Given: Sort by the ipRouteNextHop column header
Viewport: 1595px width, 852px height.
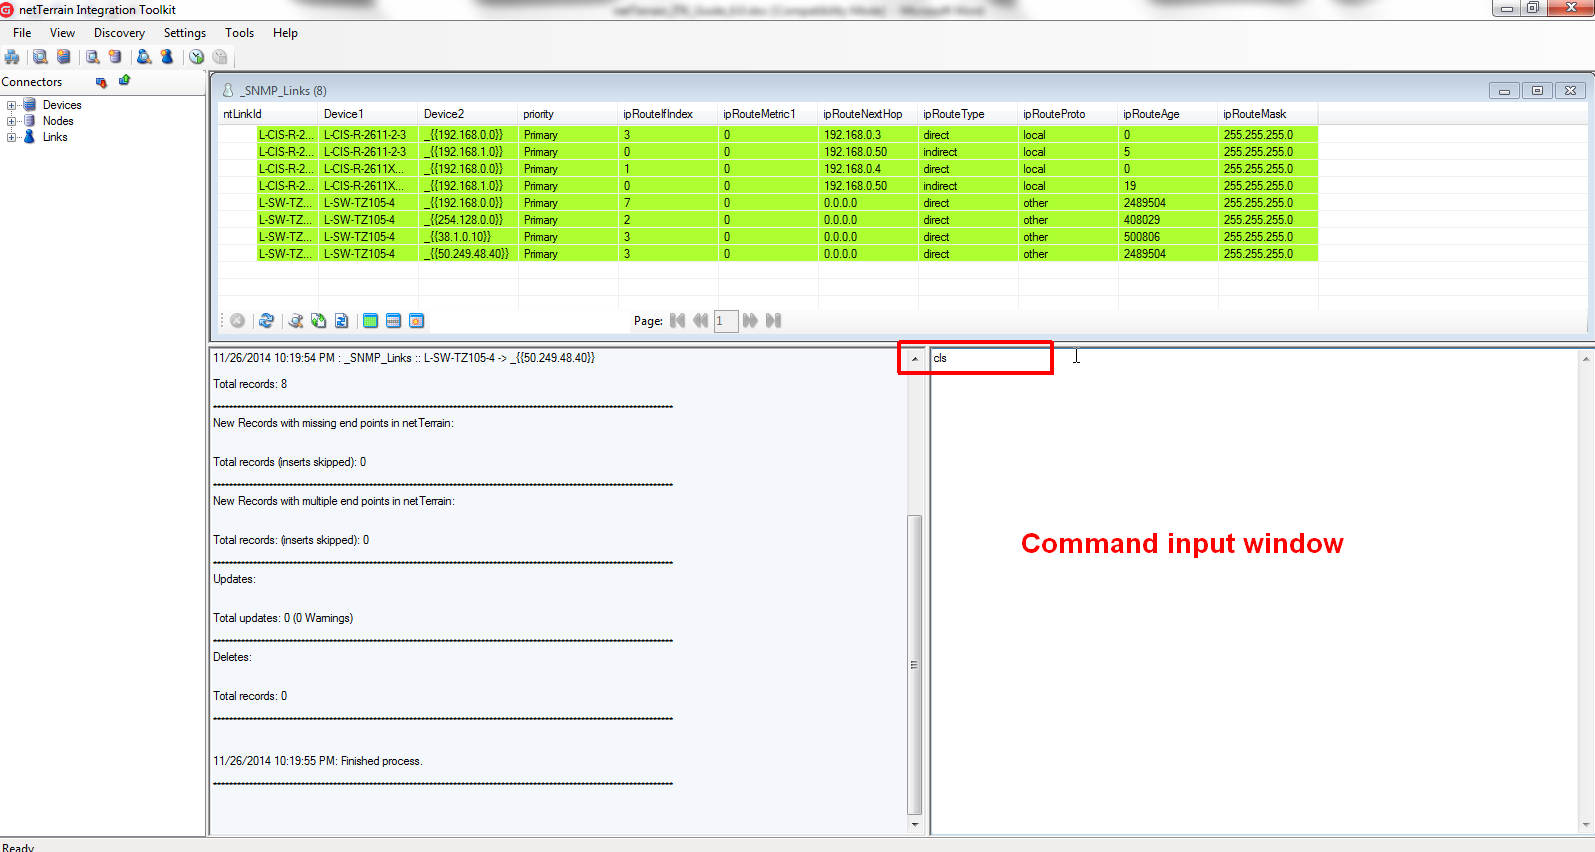Looking at the screenshot, I should [x=862, y=114].
